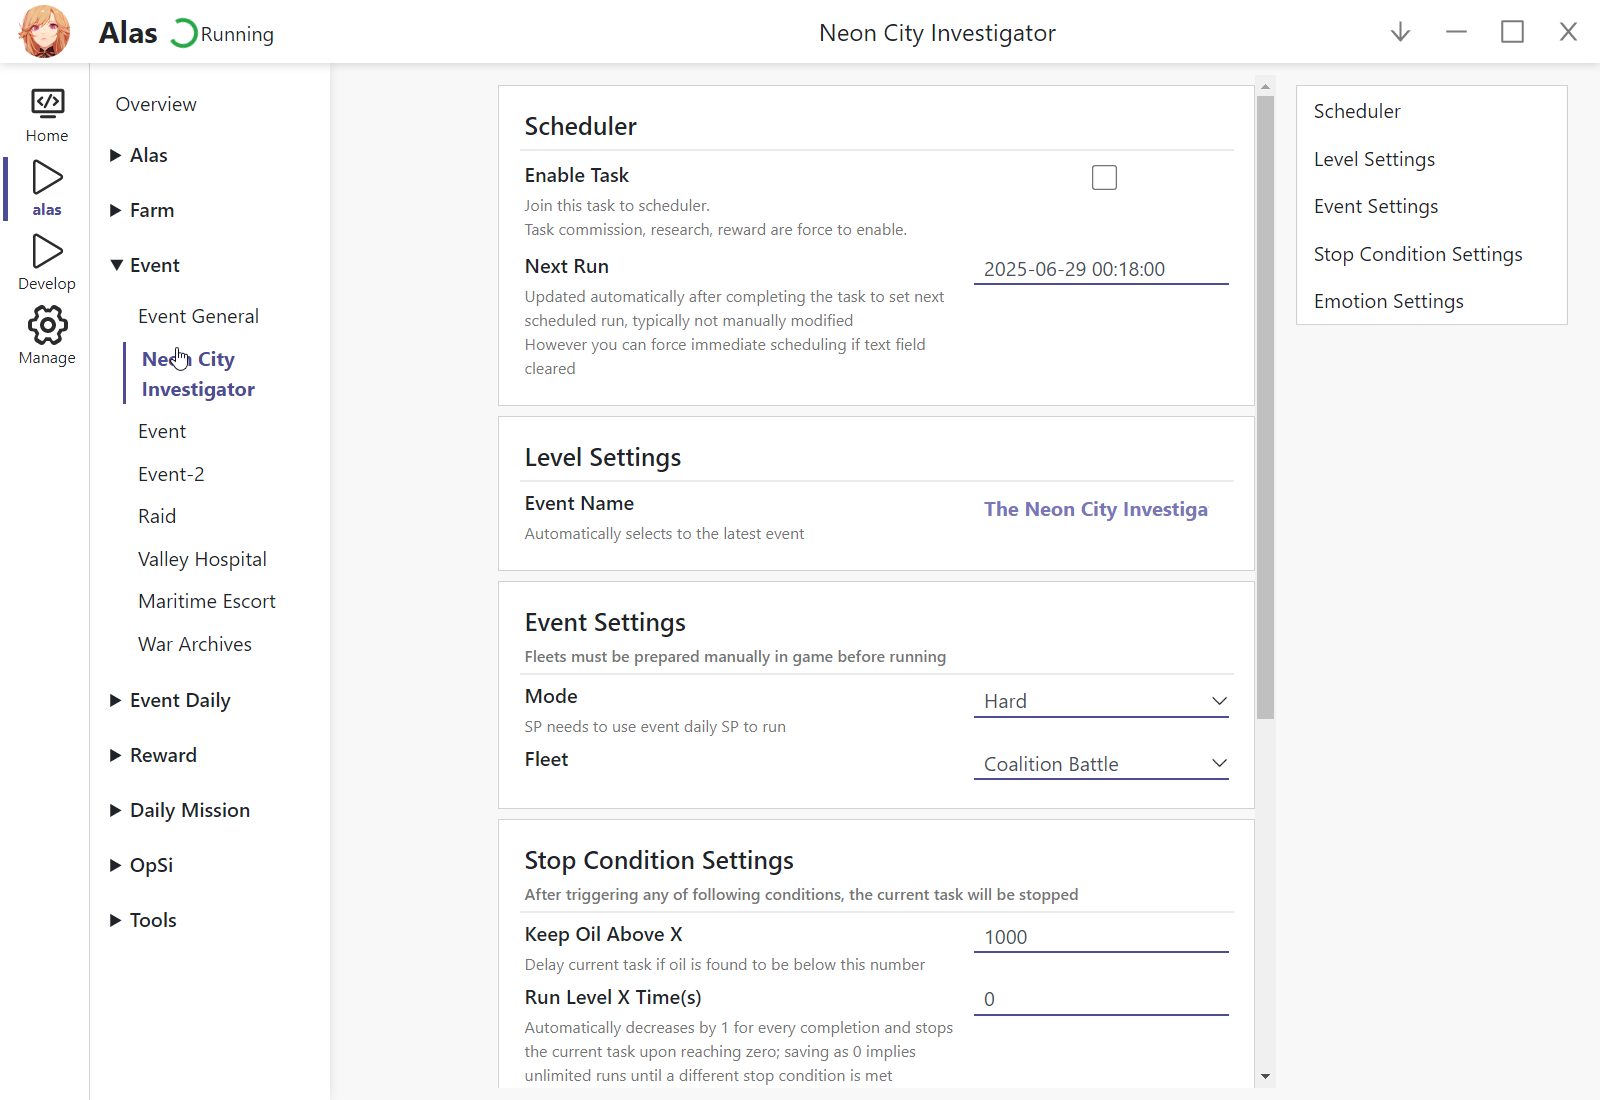The image size is (1600, 1100).
Task: Expand the Reward menu group
Action: pos(153,755)
